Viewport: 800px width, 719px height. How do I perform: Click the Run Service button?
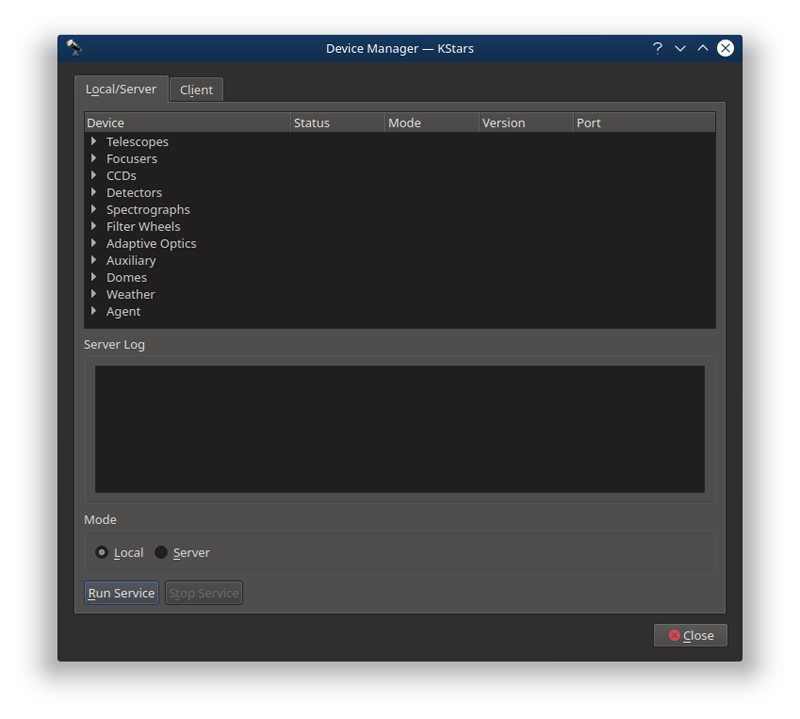[120, 592]
